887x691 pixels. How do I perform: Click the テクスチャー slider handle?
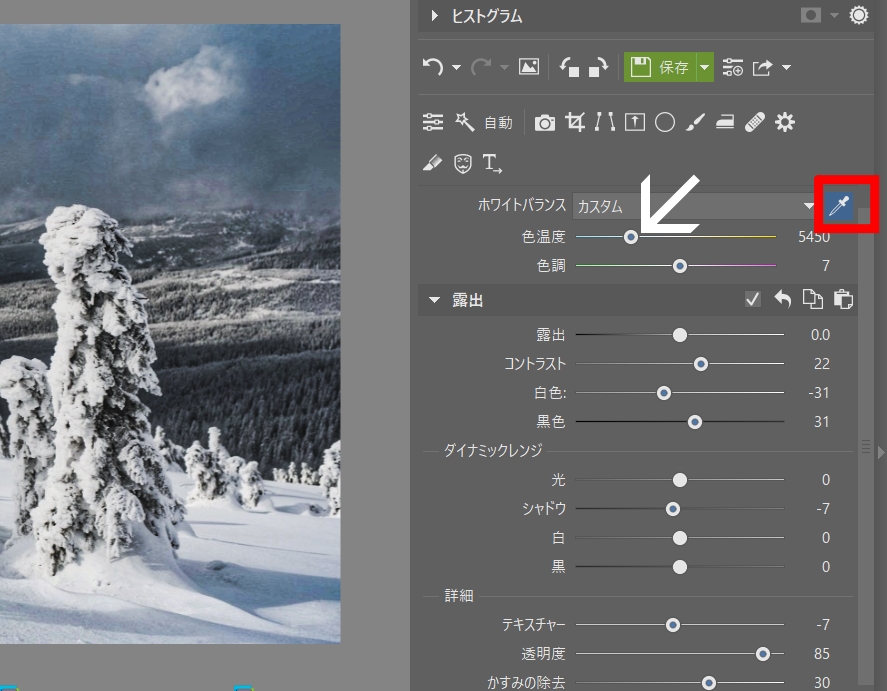click(673, 625)
